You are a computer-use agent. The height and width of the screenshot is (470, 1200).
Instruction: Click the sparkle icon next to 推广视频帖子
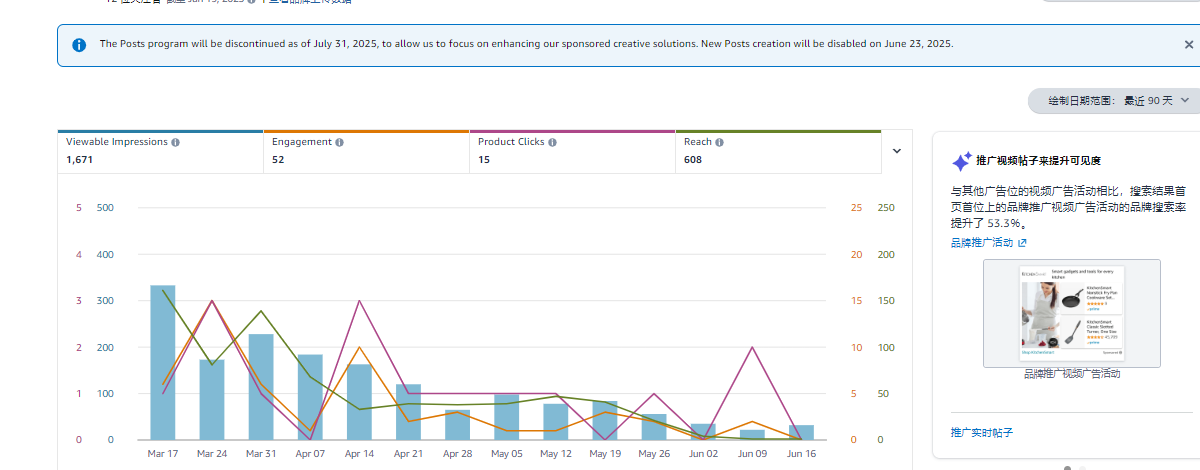point(961,161)
